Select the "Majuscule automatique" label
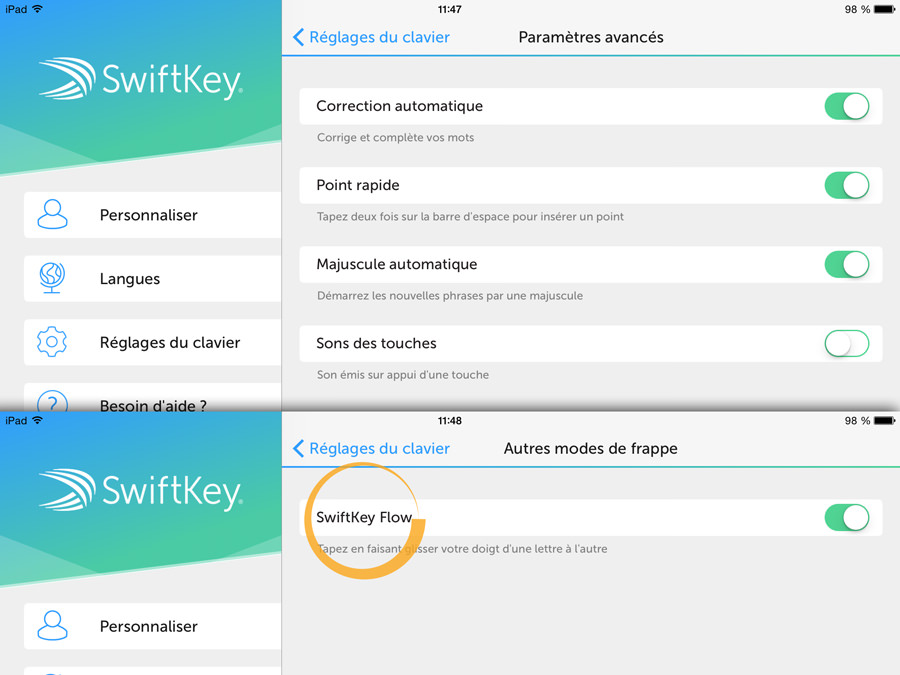900x675 pixels. (397, 264)
